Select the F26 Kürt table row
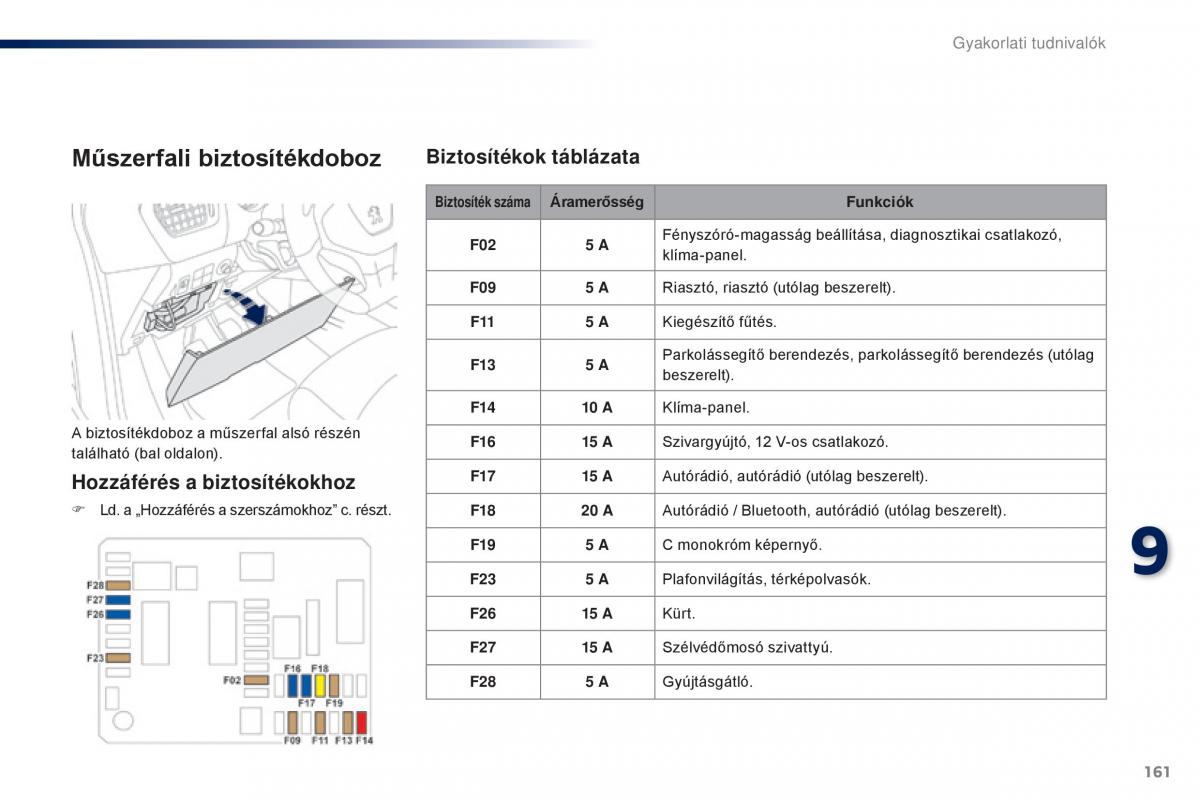Screen dimensions: 1200x800 click(766, 614)
